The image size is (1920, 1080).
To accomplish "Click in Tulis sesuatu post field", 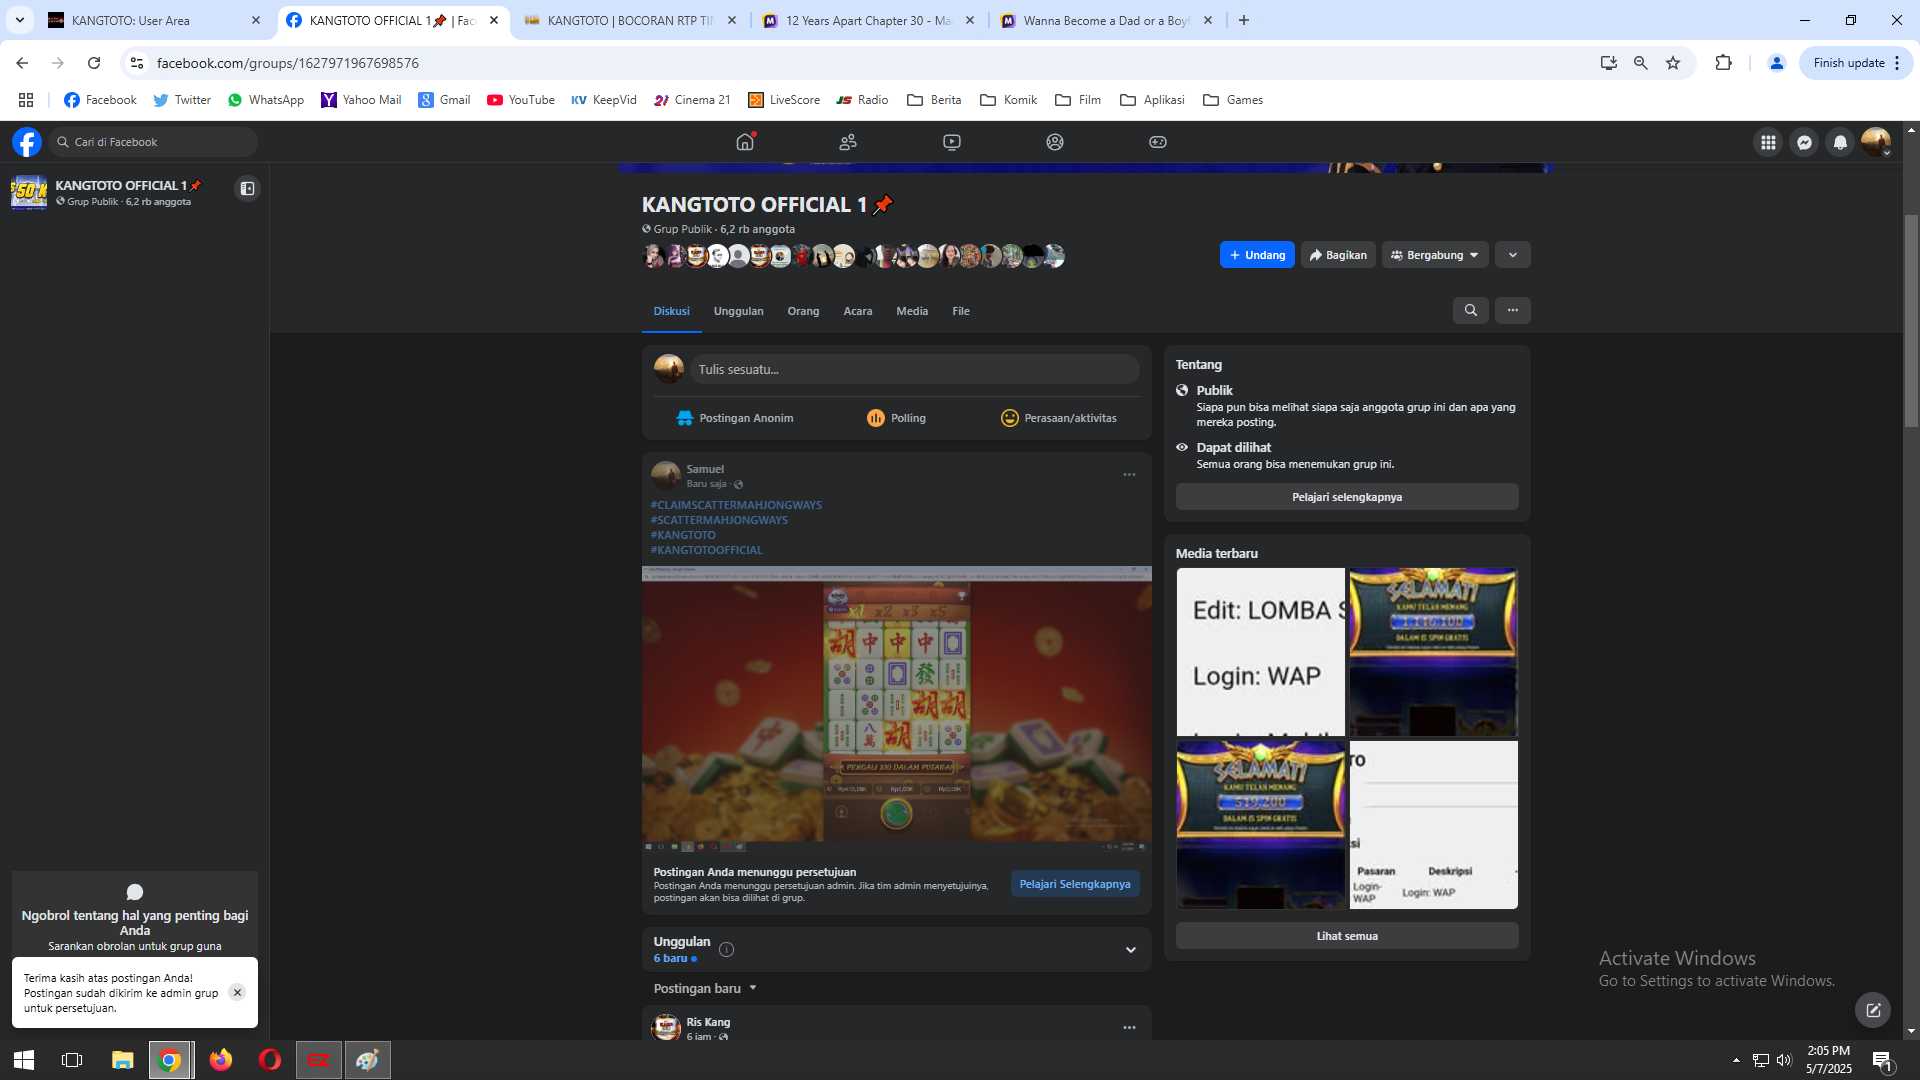I will pyautogui.click(x=914, y=369).
